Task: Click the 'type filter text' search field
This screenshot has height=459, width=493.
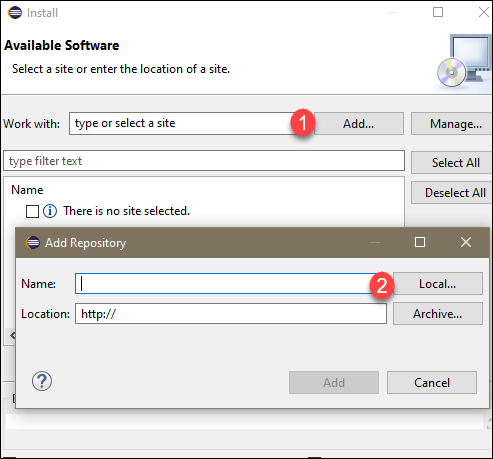Action: coord(204,161)
